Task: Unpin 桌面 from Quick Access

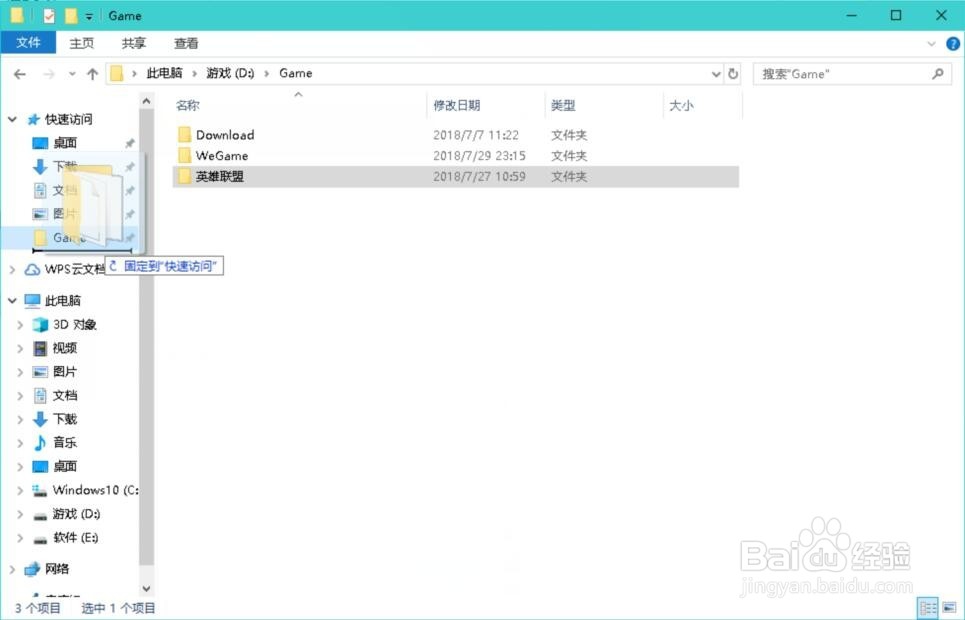Action: coord(129,142)
